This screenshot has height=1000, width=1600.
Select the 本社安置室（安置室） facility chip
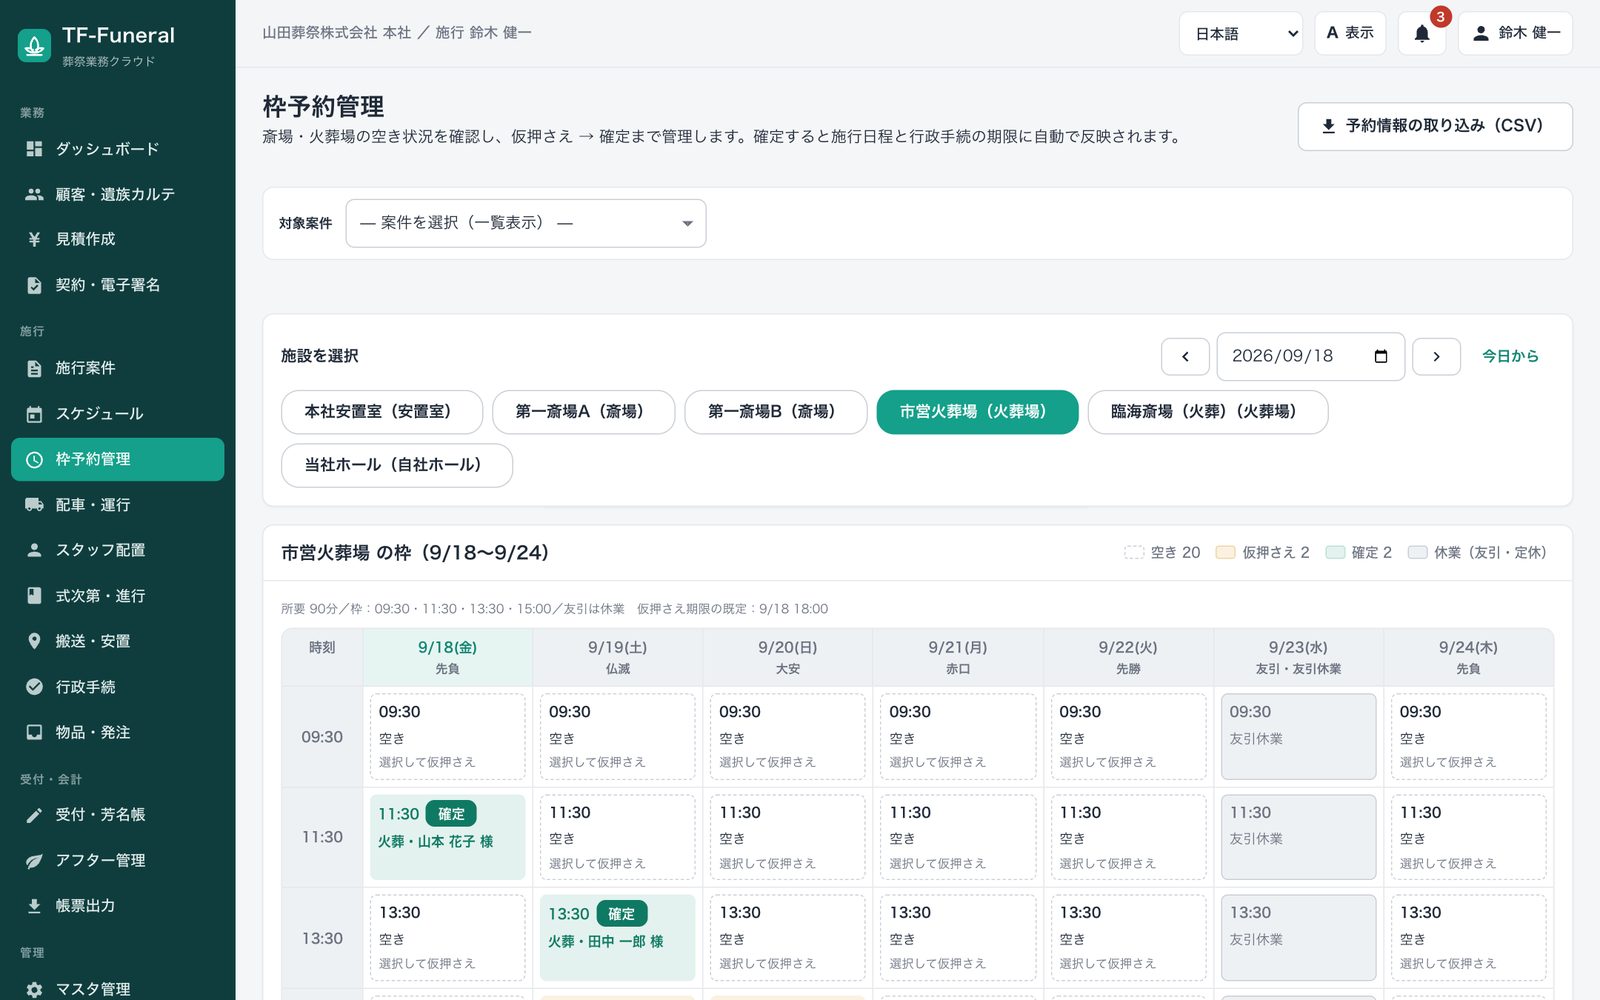[382, 412]
